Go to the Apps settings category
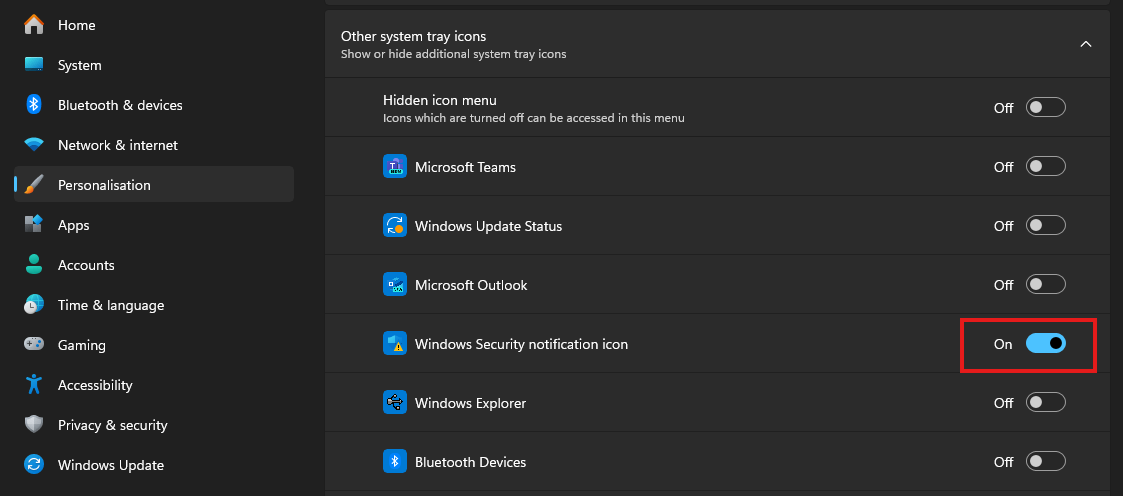1123x496 pixels. pos(74,225)
